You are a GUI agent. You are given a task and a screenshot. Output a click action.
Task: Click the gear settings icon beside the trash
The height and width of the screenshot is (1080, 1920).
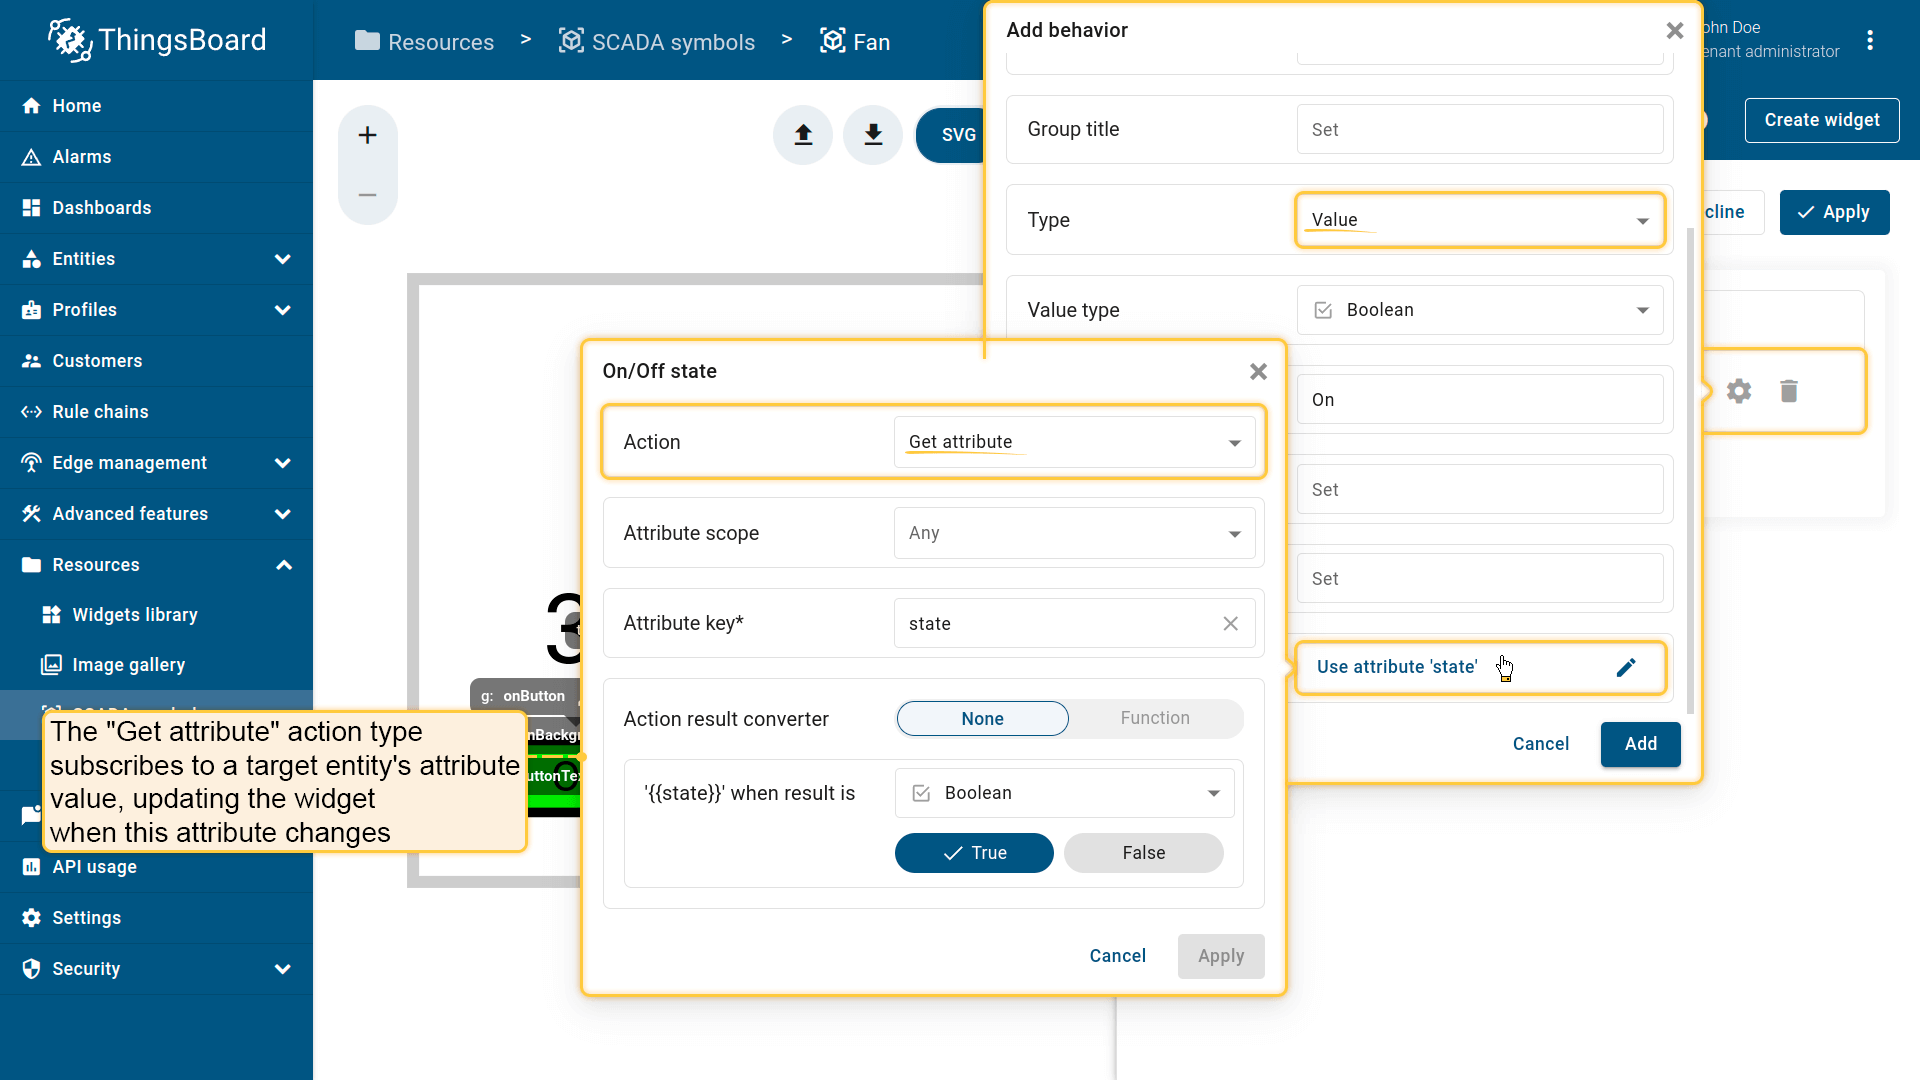point(1739,391)
